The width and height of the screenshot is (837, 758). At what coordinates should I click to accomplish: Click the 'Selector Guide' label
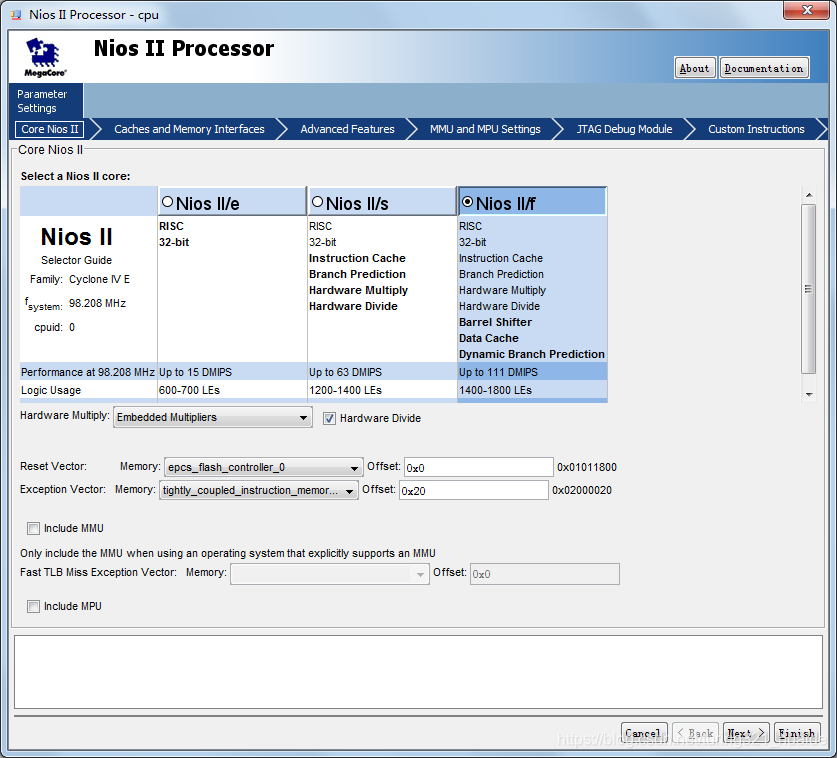point(76,260)
